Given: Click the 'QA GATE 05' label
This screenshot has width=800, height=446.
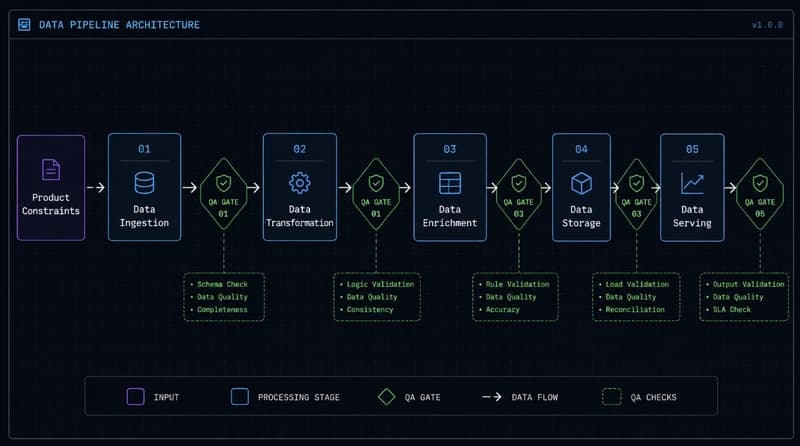Looking at the screenshot, I should coord(760,208).
